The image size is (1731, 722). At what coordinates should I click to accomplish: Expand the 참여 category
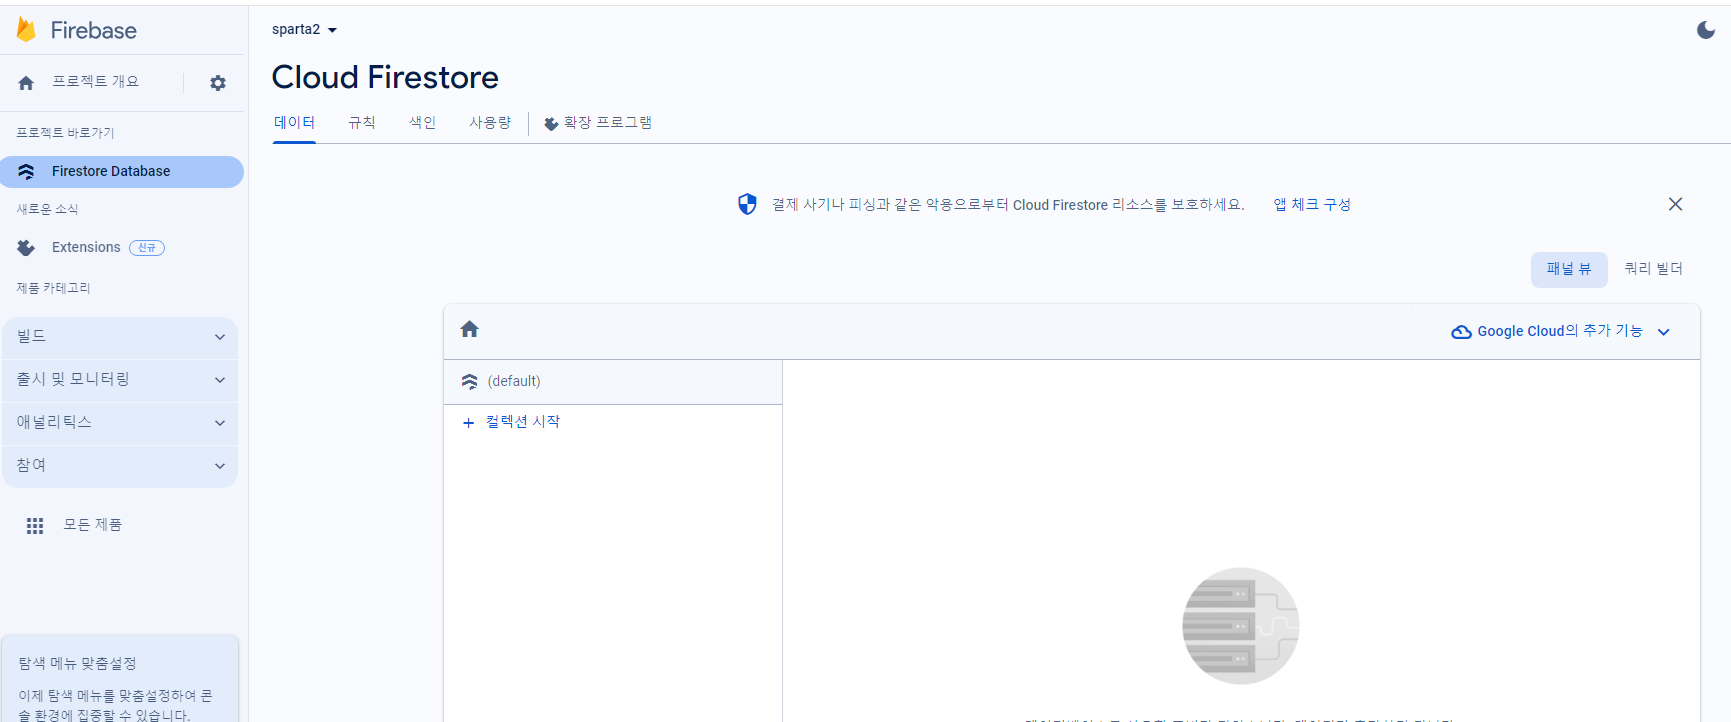click(120, 466)
